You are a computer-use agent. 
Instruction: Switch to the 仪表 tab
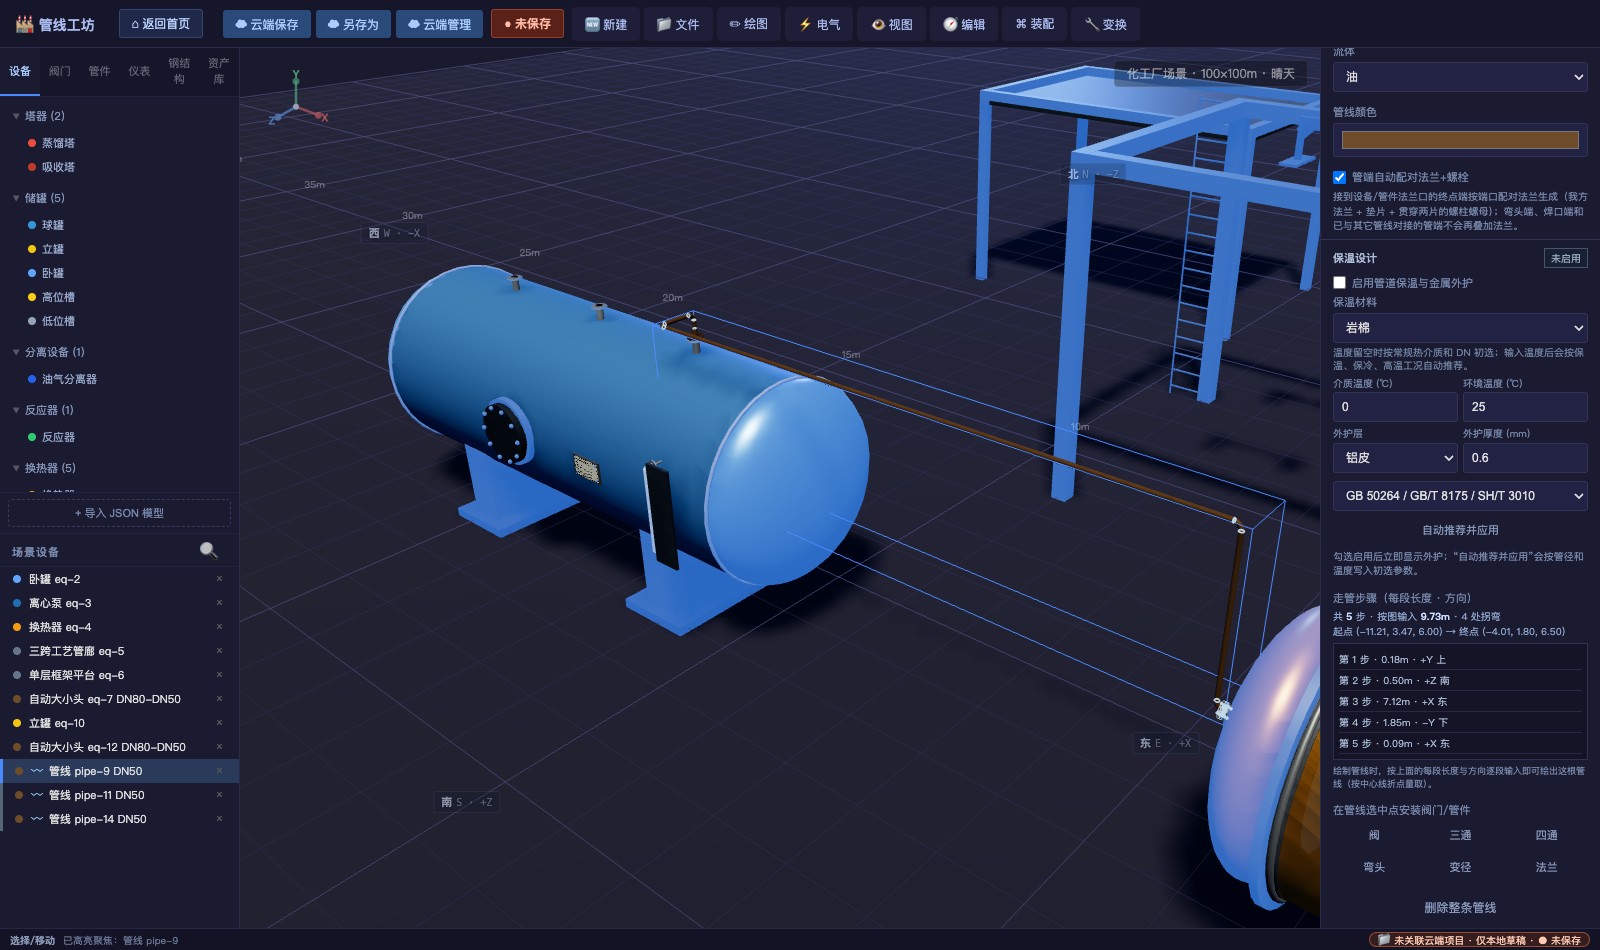(139, 71)
